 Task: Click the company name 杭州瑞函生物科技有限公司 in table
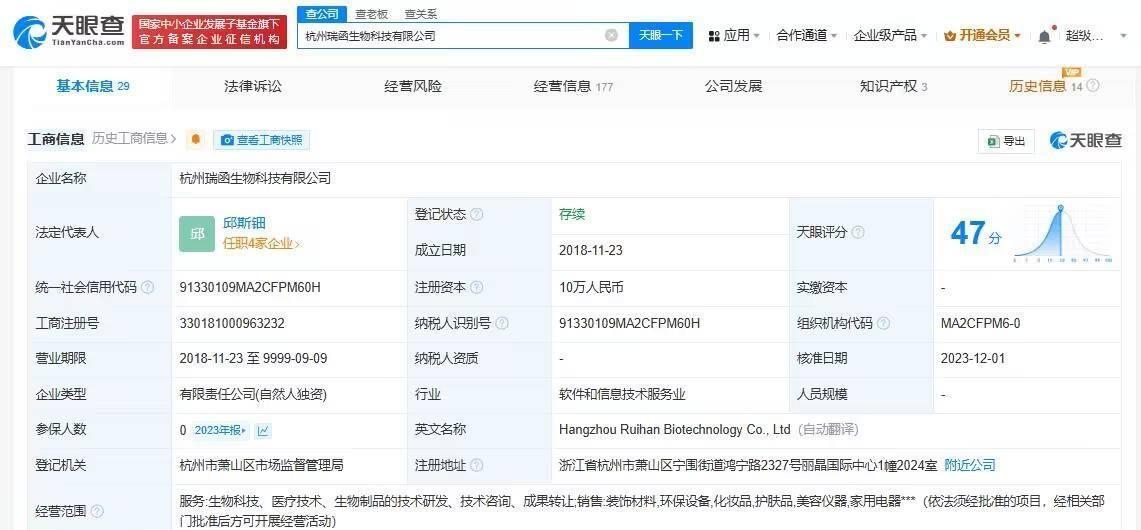(x=255, y=178)
